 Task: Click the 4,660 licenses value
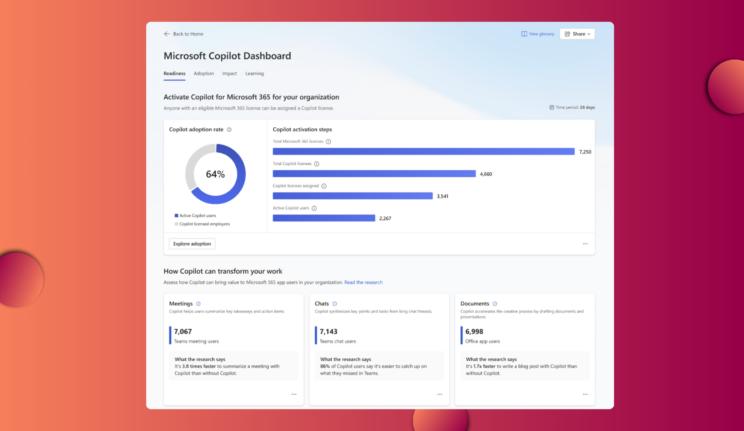pyautogui.click(x=486, y=174)
